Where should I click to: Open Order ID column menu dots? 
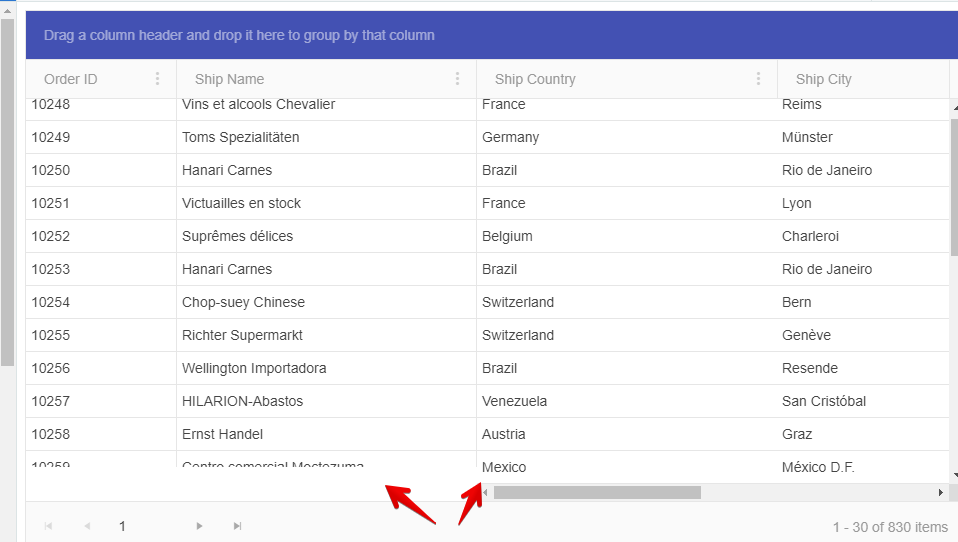point(157,79)
